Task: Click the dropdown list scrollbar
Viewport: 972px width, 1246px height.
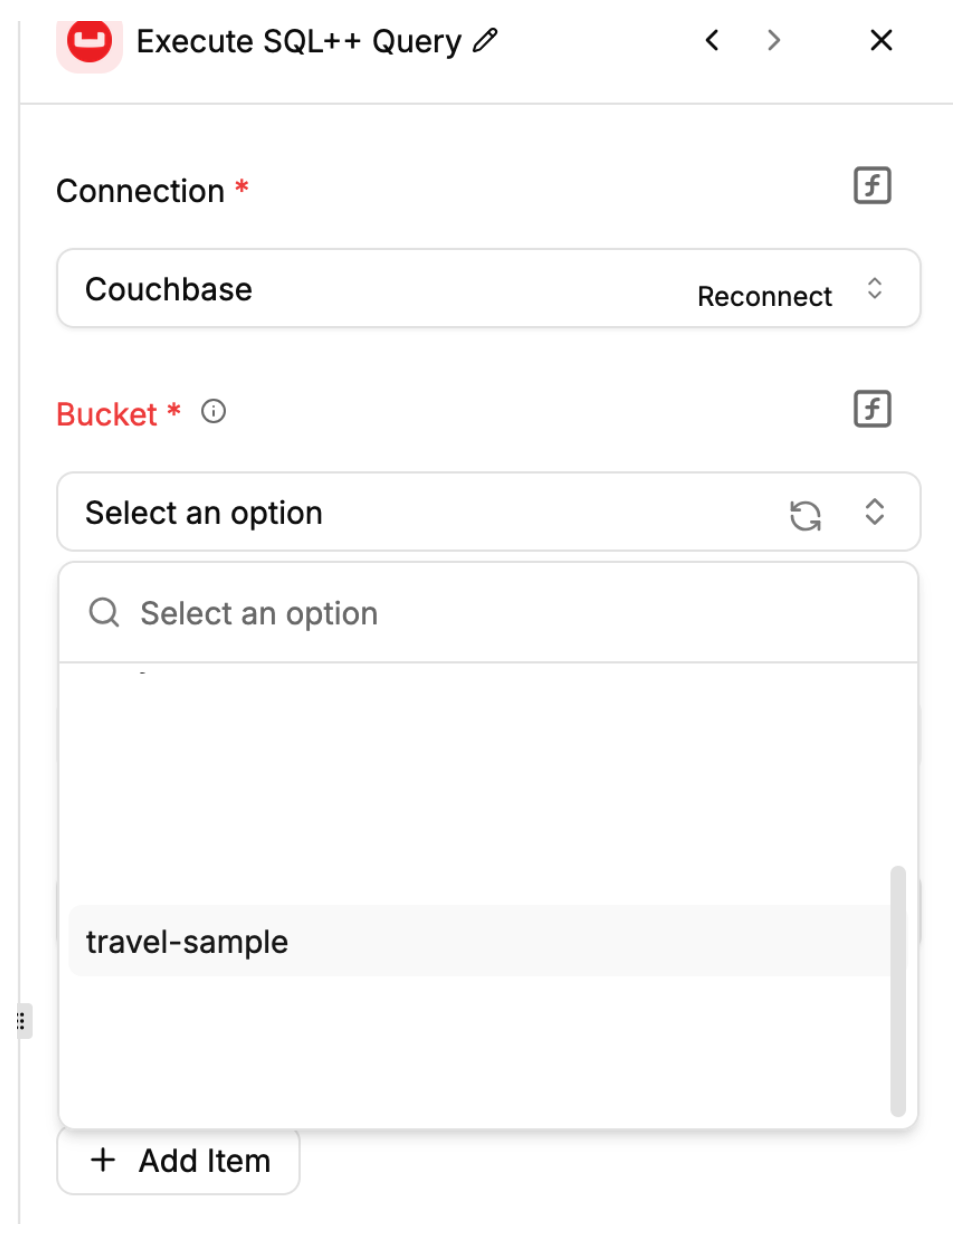Action: (897, 990)
